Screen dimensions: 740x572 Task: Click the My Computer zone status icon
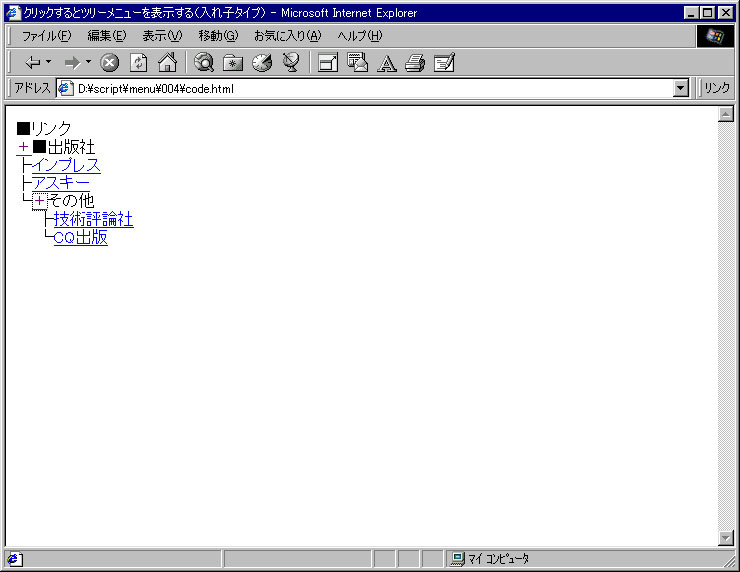457,559
